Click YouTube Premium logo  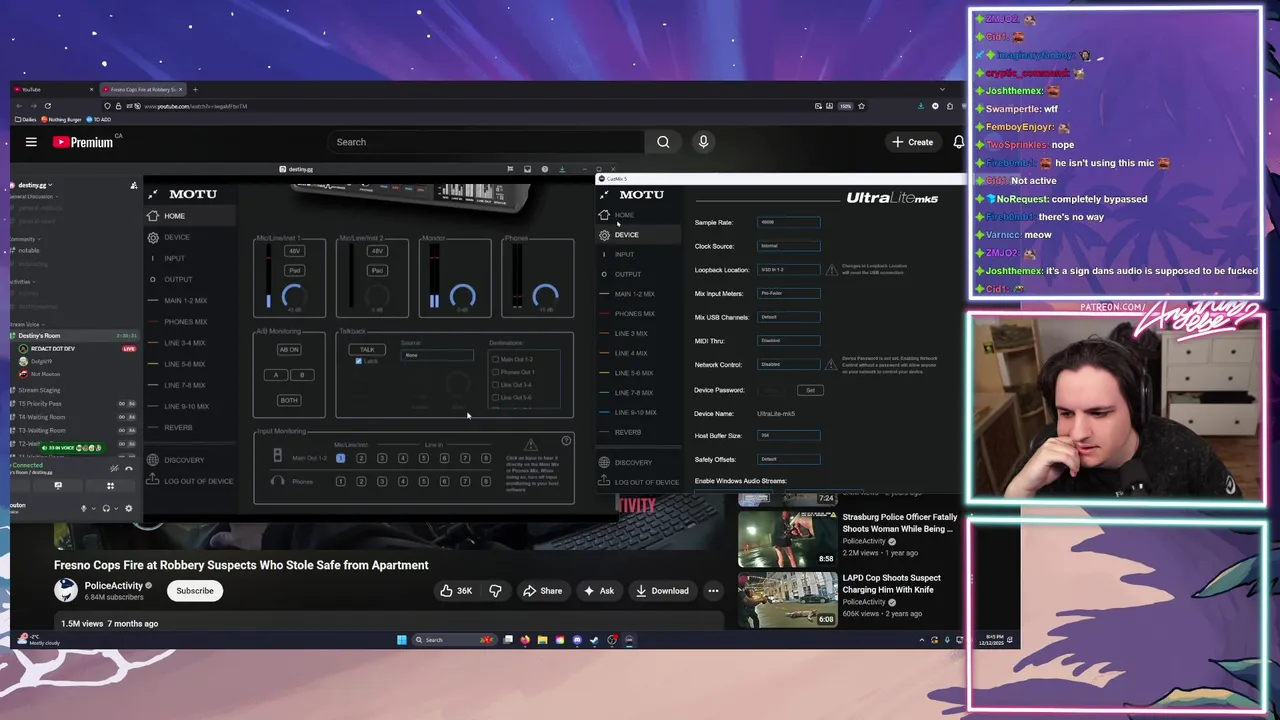point(84,142)
